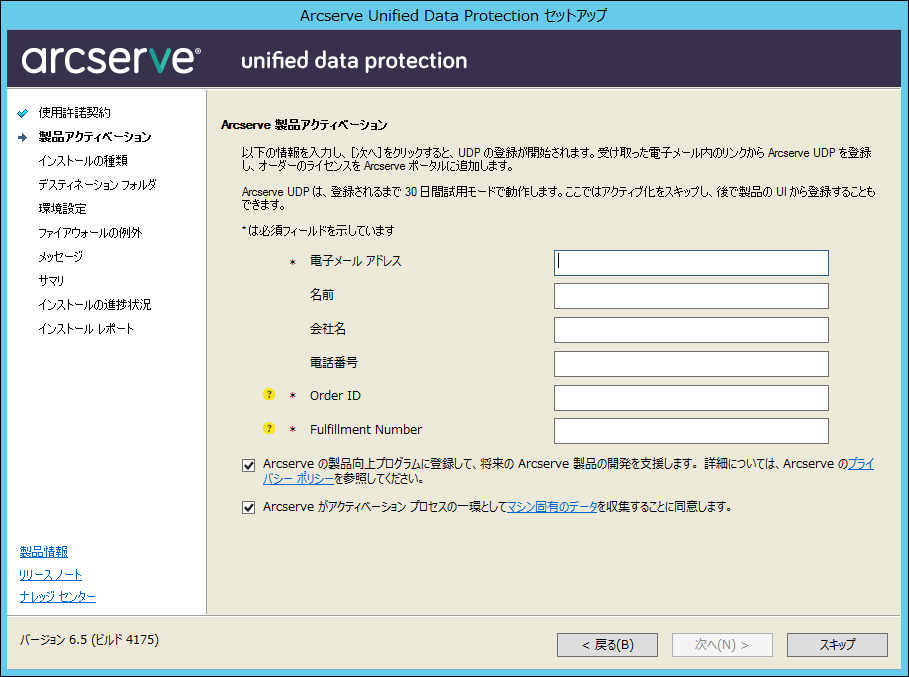Click the Fulfillment Number field label
Image resolution: width=909 pixels, height=677 pixels.
[366, 430]
